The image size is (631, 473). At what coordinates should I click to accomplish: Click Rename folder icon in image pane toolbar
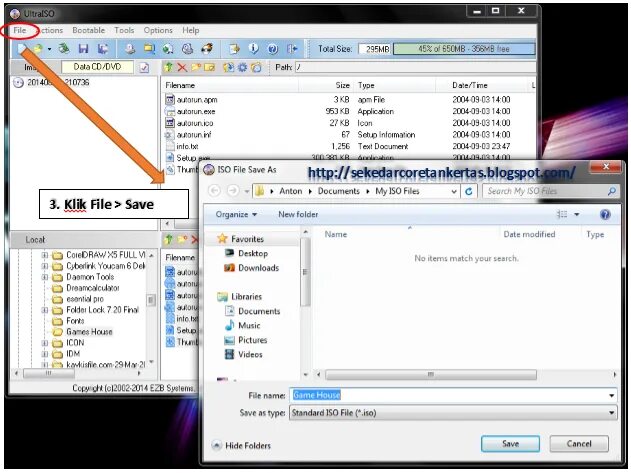(209, 67)
